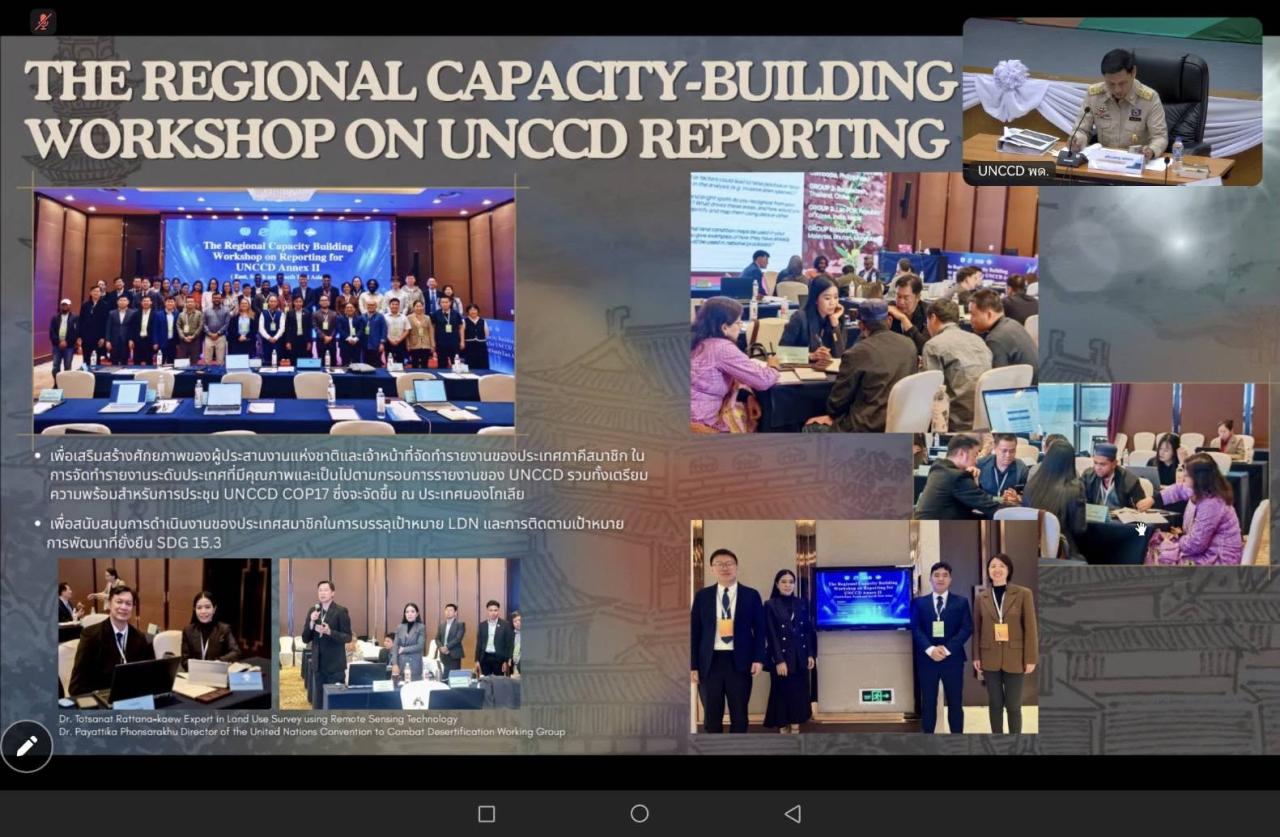
Task: Click the bullet text ending in "SDG 15.3"
Action: point(336,533)
